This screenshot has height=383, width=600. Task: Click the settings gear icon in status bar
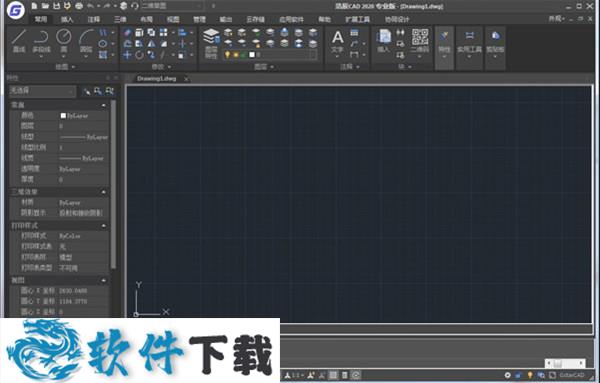coord(507,375)
